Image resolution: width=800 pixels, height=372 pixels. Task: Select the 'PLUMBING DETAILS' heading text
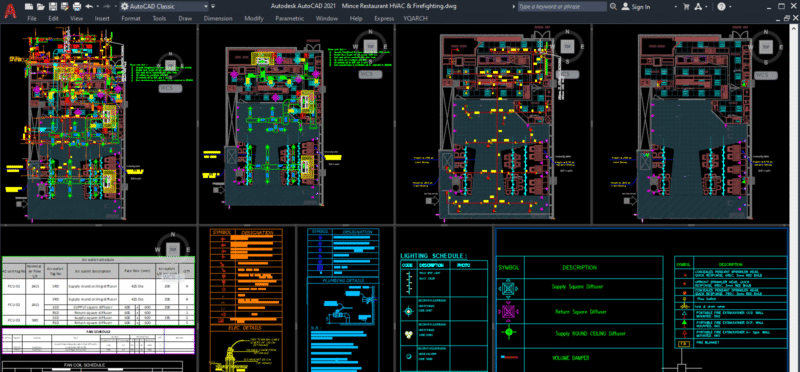coord(343,280)
